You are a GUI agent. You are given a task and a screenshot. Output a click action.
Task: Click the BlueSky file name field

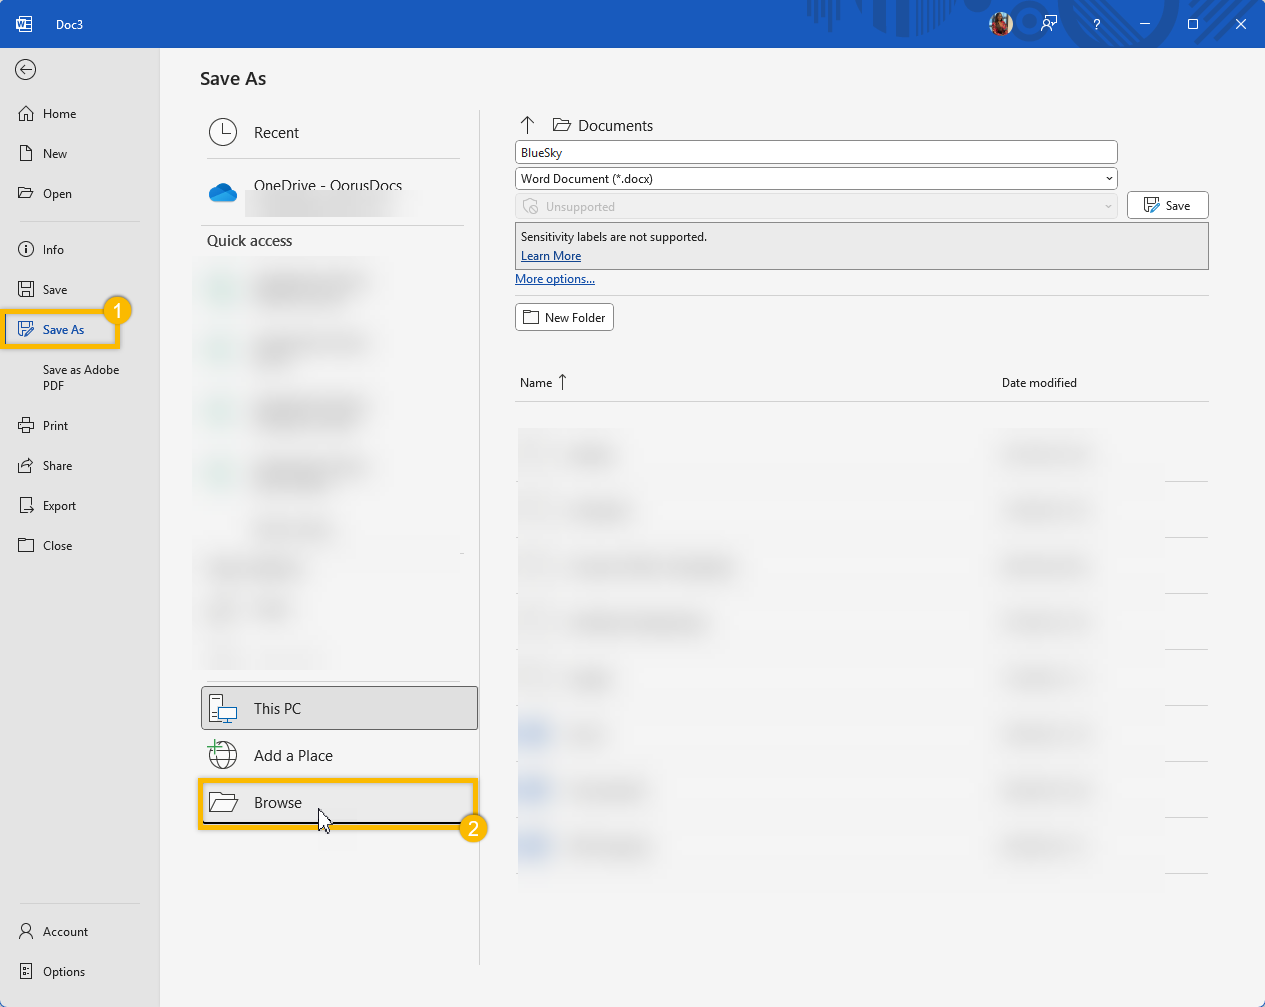(815, 152)
